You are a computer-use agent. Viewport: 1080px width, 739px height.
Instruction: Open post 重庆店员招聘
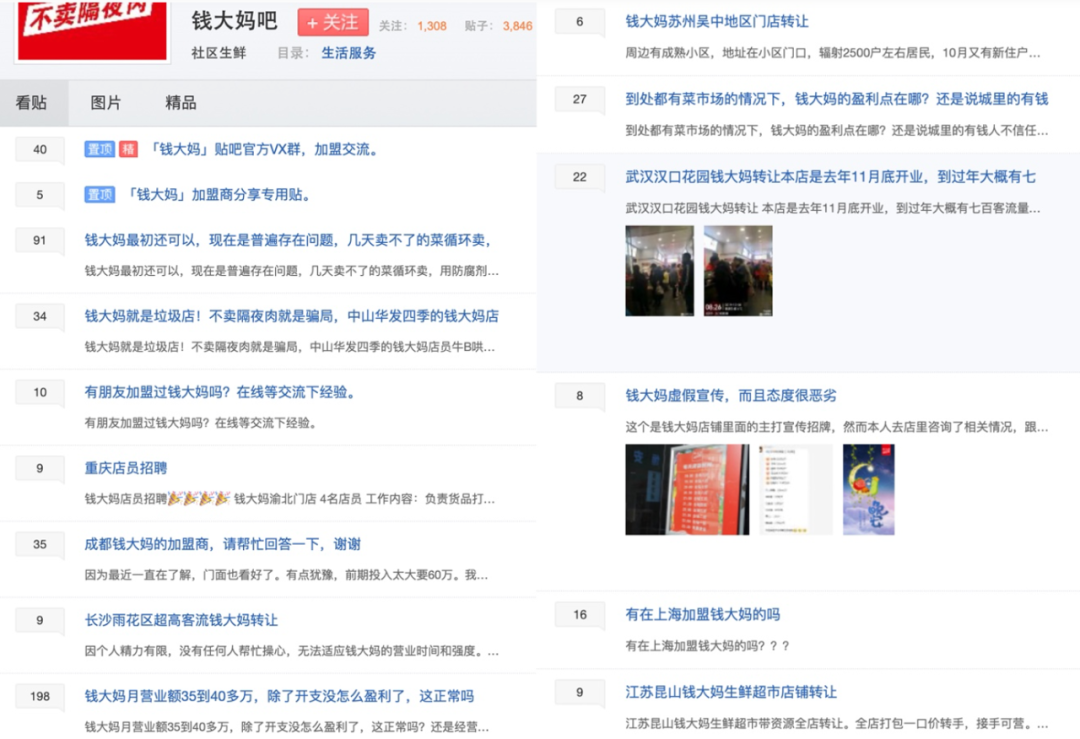pyautogui.click(x=125, y=468)
